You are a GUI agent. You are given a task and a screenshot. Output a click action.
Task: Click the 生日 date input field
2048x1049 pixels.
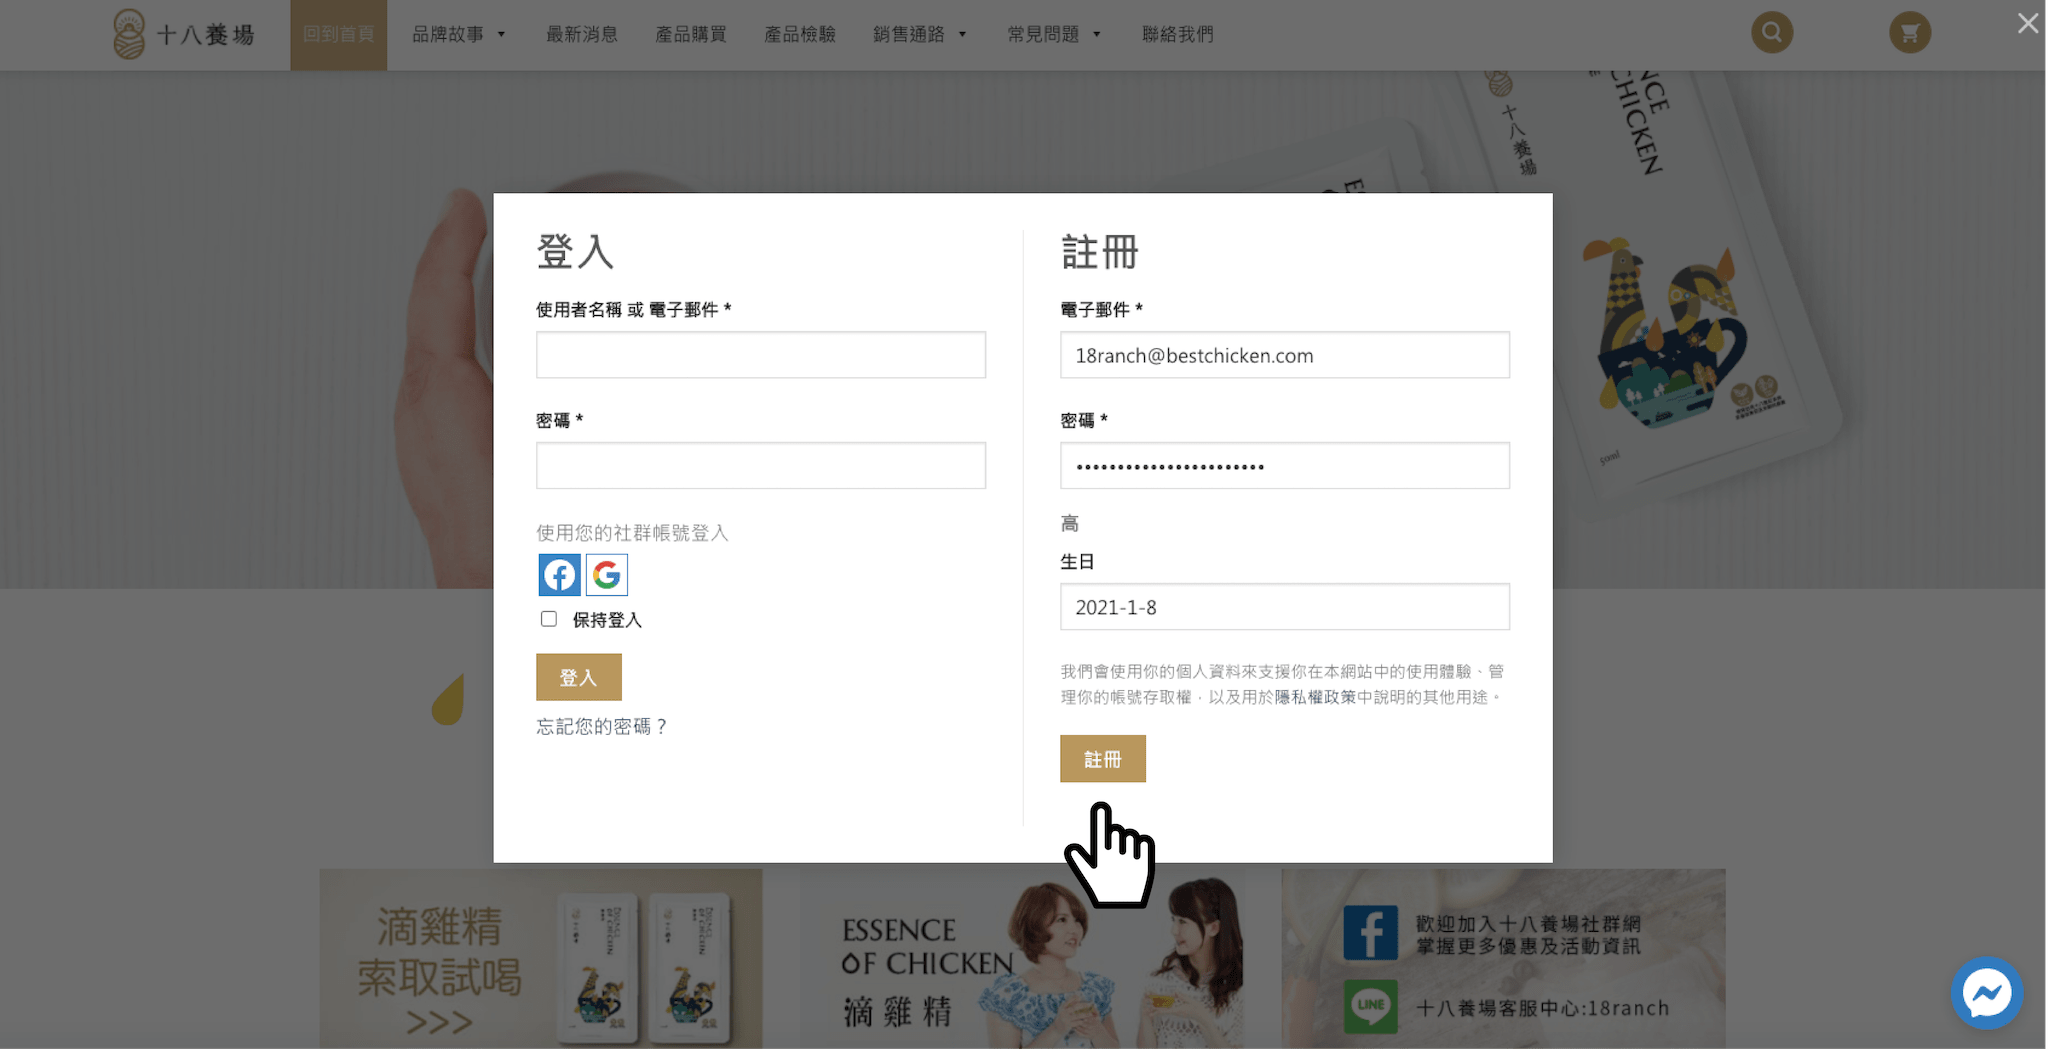click(1284, 607)
